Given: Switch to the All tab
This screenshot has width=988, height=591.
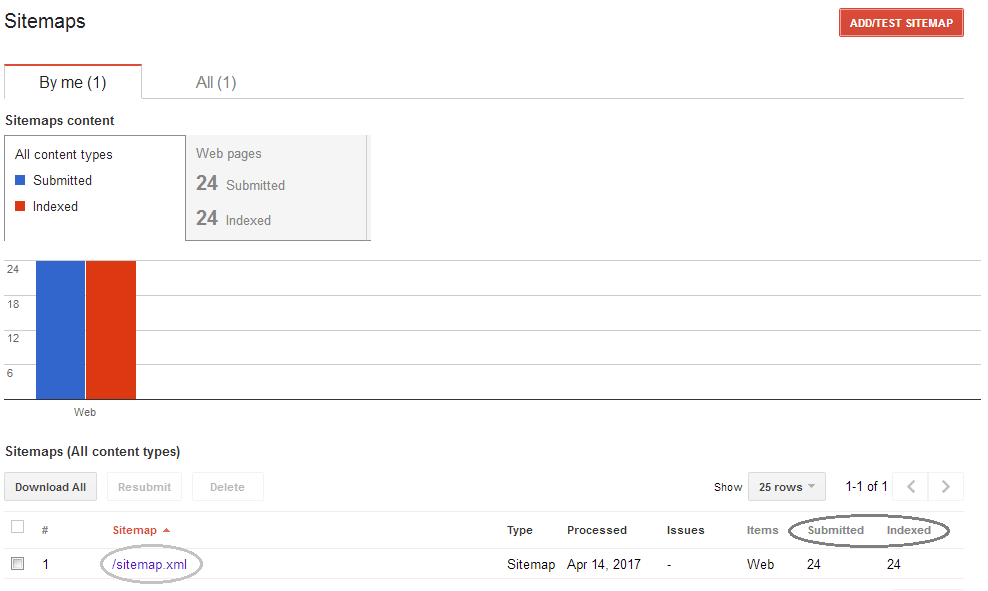Looking at the screenshot, I should click(x=216, y=82).
